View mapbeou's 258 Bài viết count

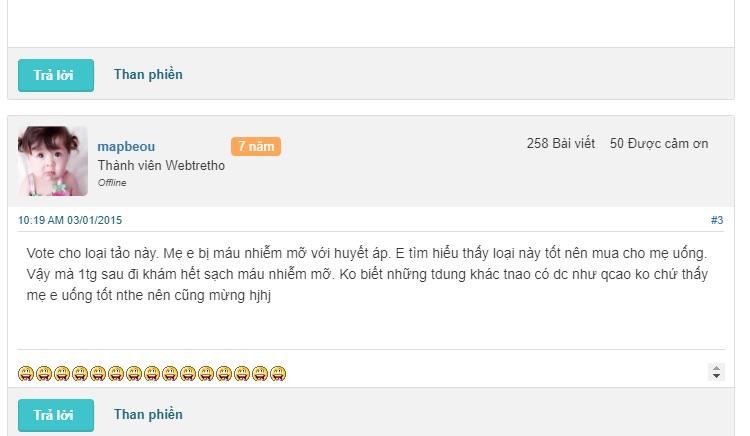click(561, 143)
